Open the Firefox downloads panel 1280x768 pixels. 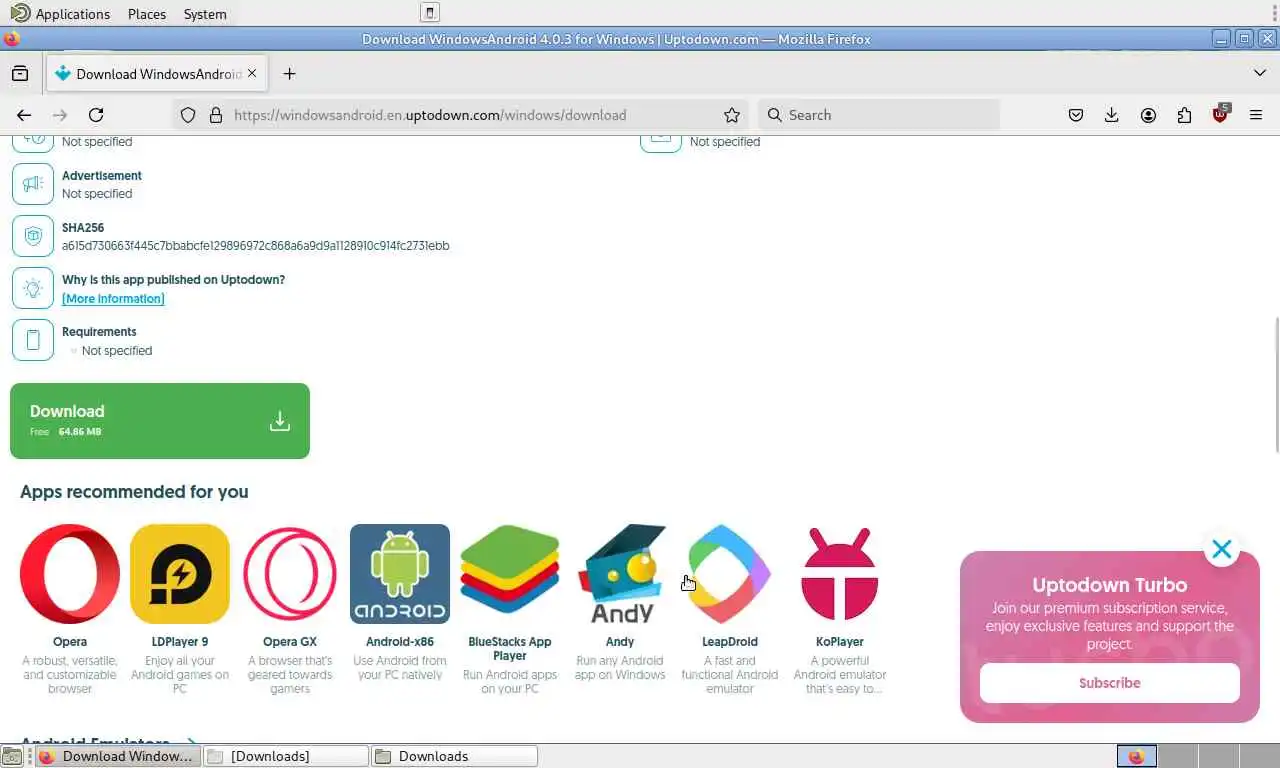coord(1112,115)
